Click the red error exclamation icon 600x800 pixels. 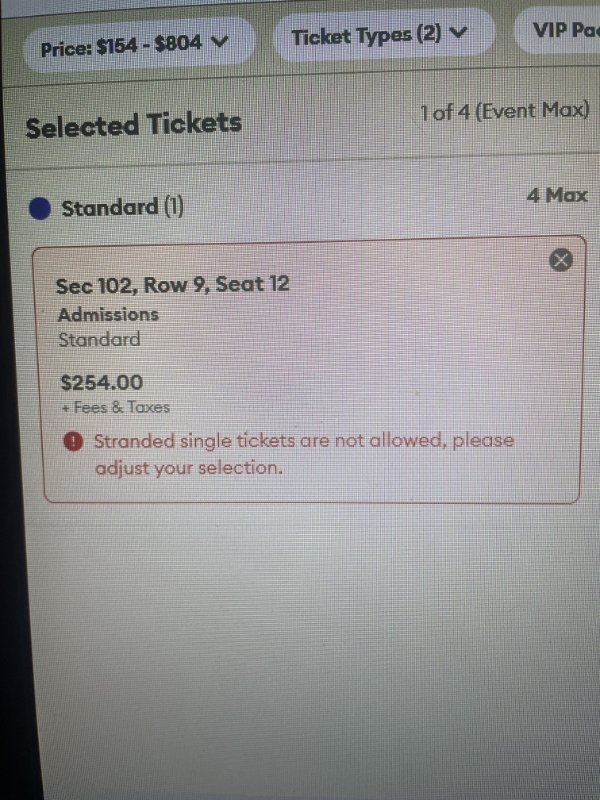pyautogui.click(x=72, y=442)
